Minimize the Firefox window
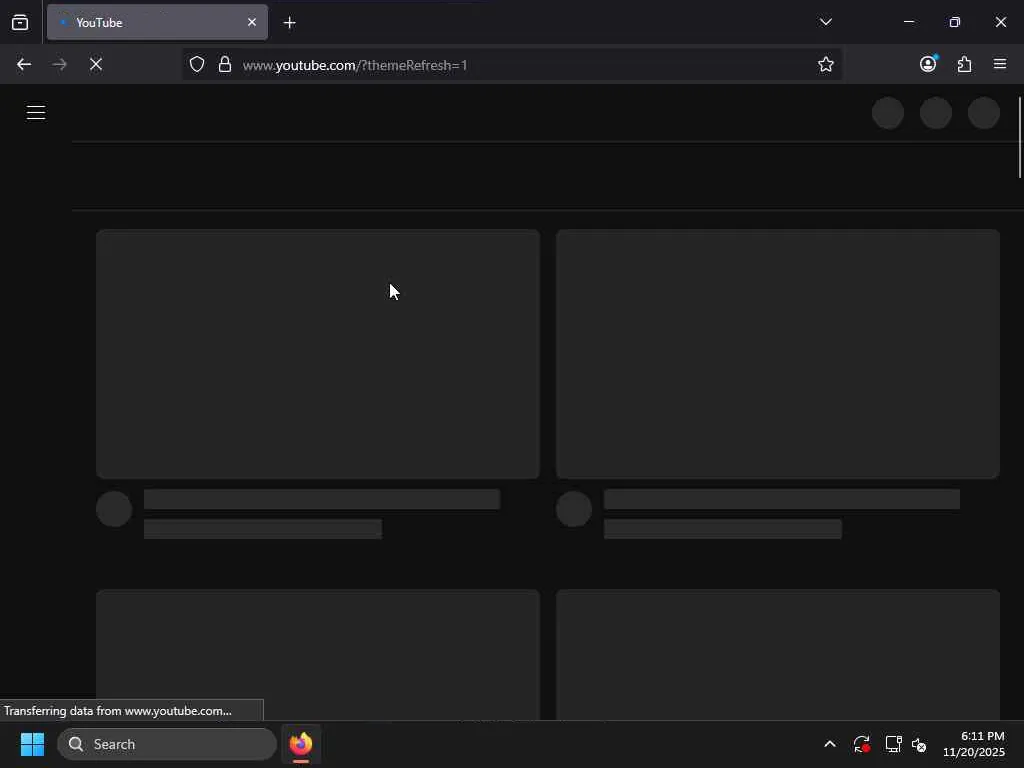This screenshot has width=1024, height=768. point(908,22)
